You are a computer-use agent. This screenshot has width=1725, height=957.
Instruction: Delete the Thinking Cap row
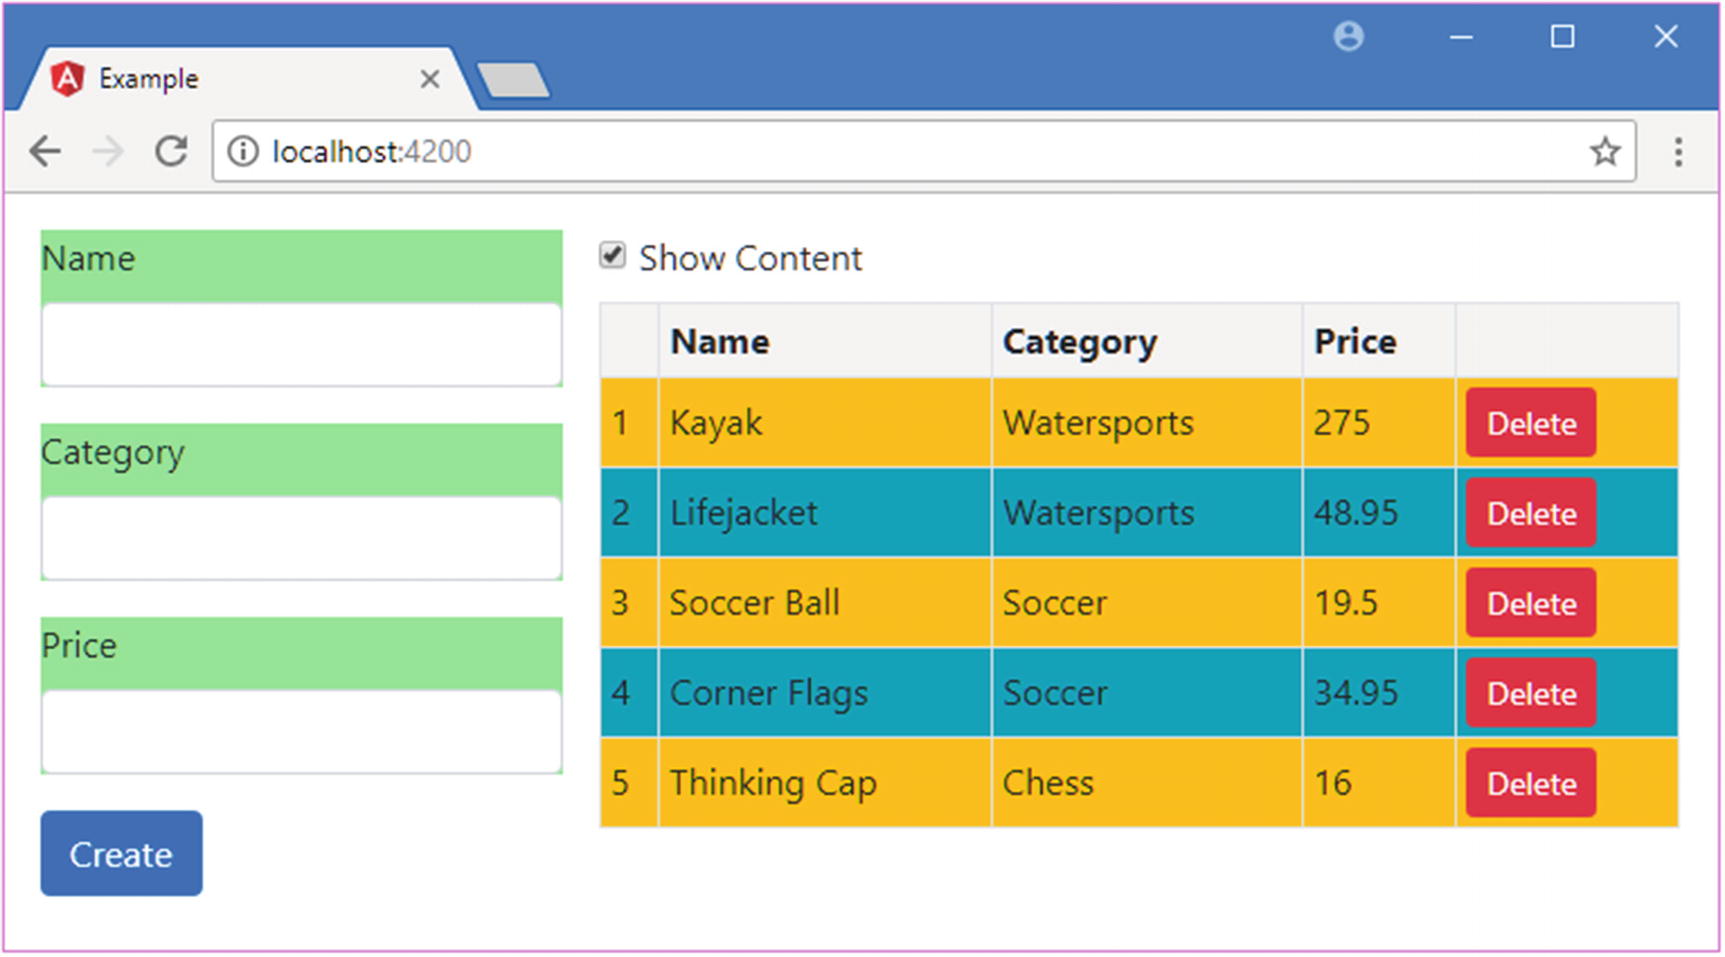coord(1530,783)
